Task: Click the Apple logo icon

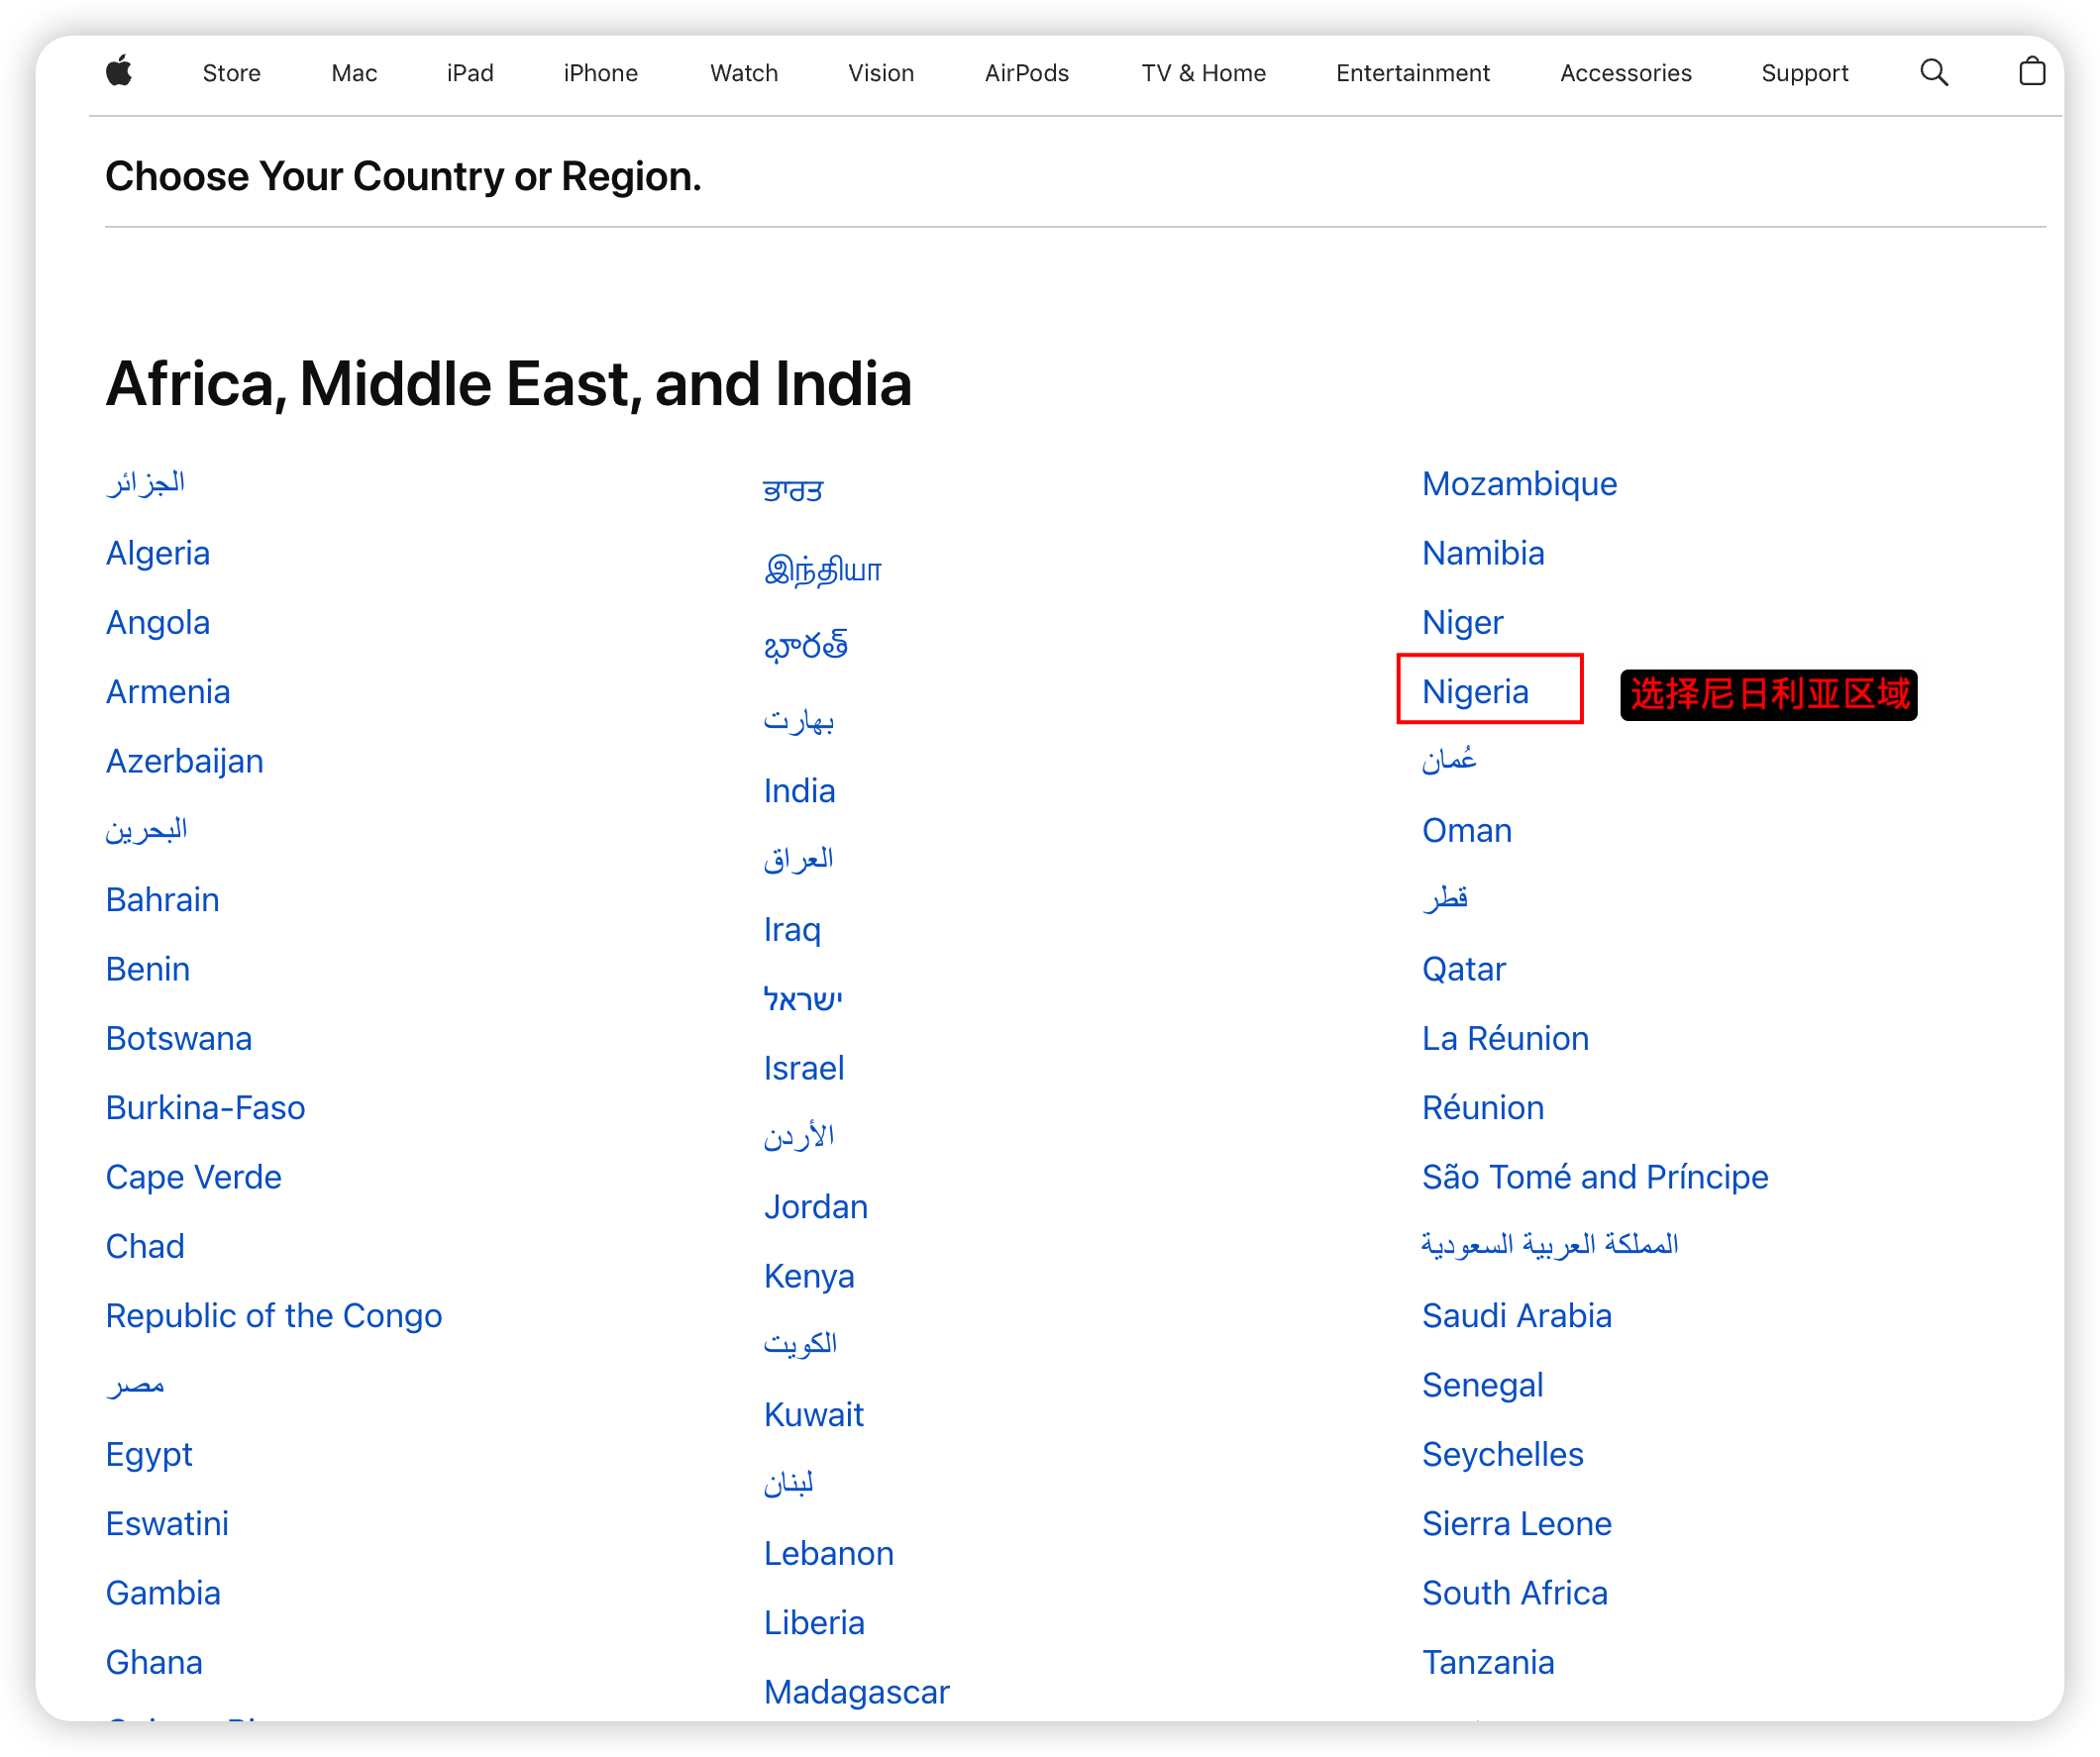Action: pos(119,72)
